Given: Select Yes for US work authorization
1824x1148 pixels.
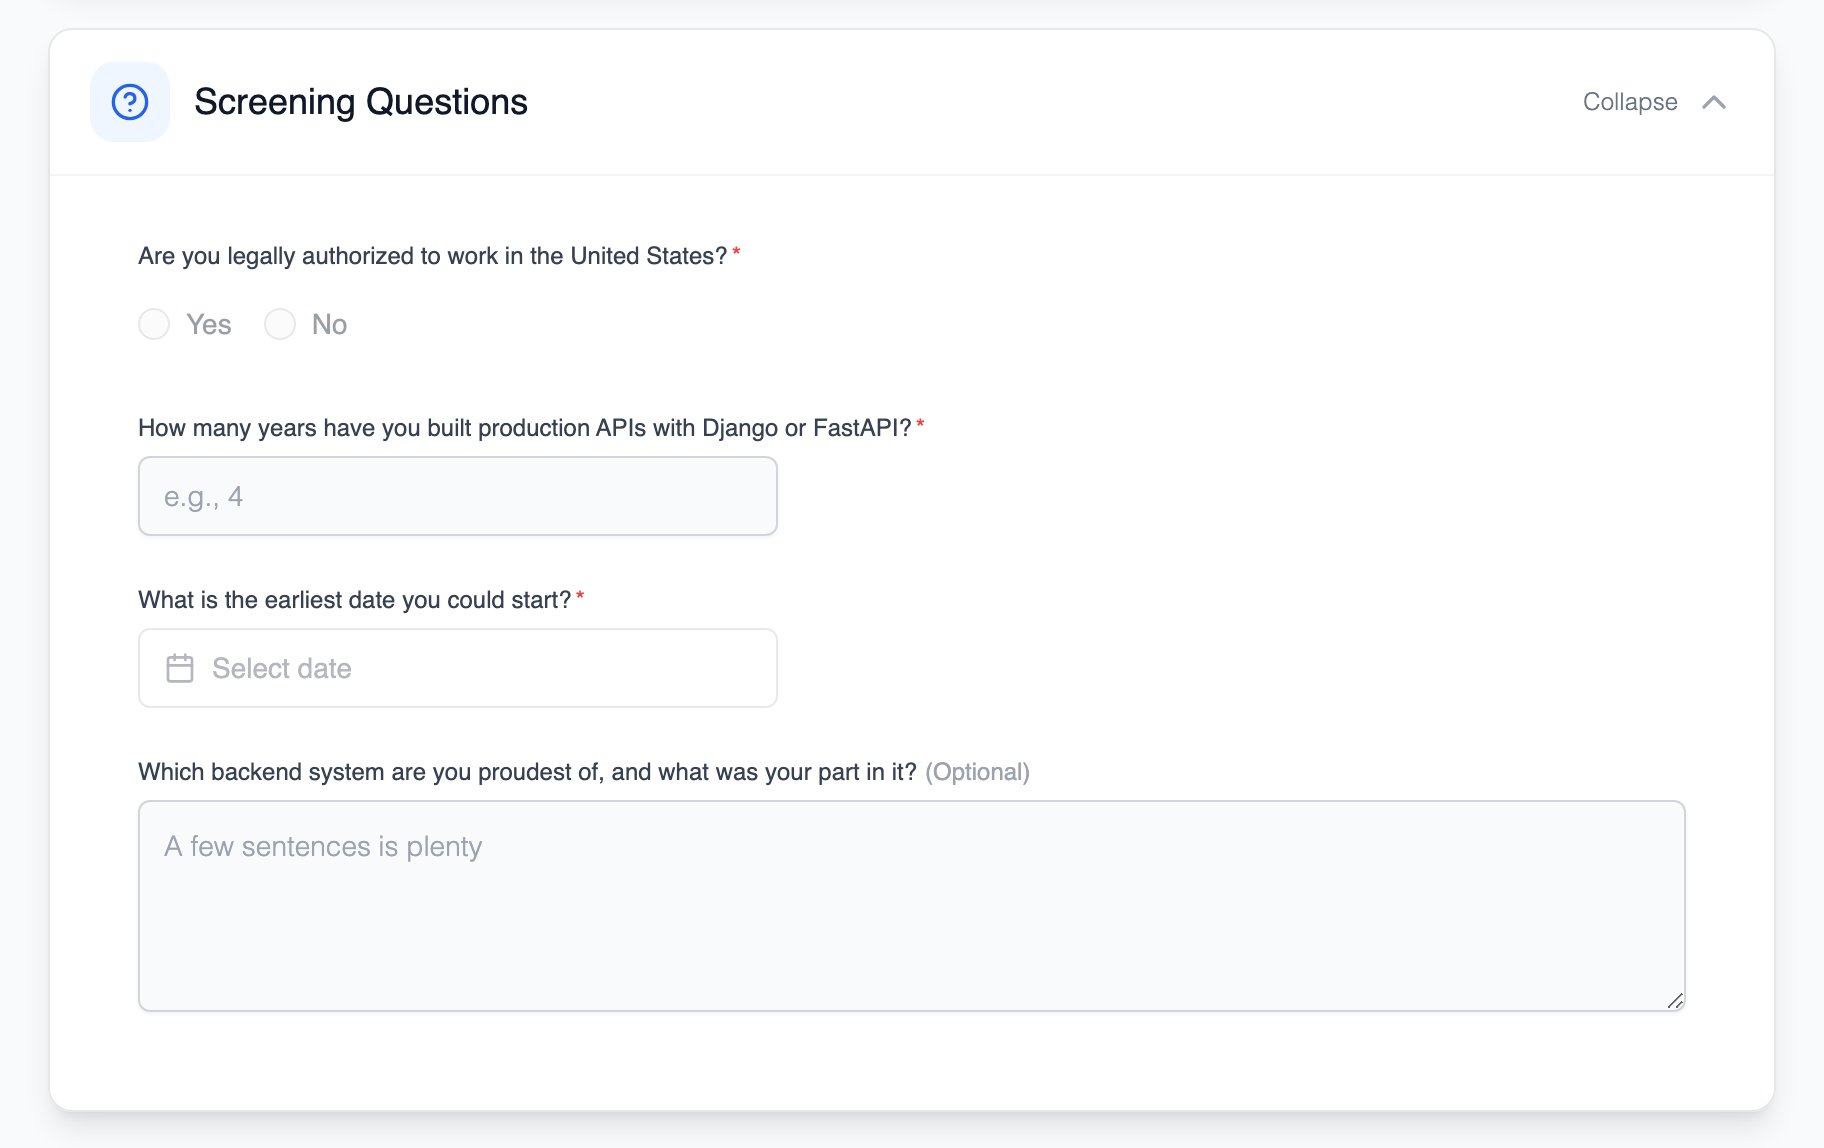Looking at the screenshot, I should point(154,324).
